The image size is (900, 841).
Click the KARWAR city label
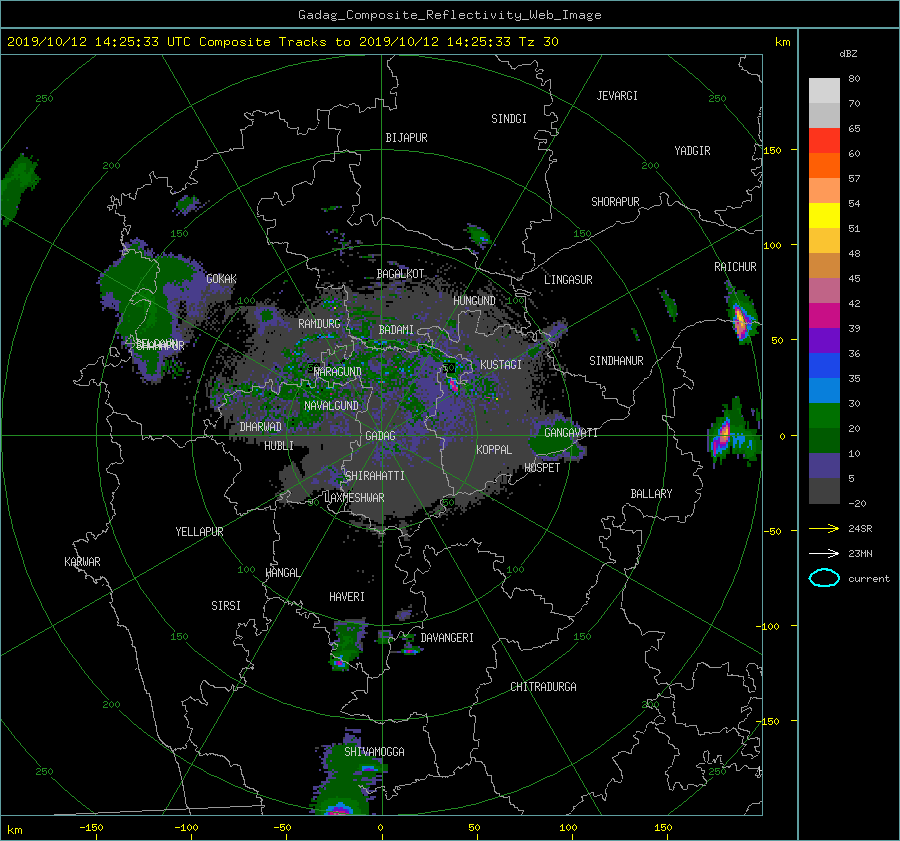[82, 562]
